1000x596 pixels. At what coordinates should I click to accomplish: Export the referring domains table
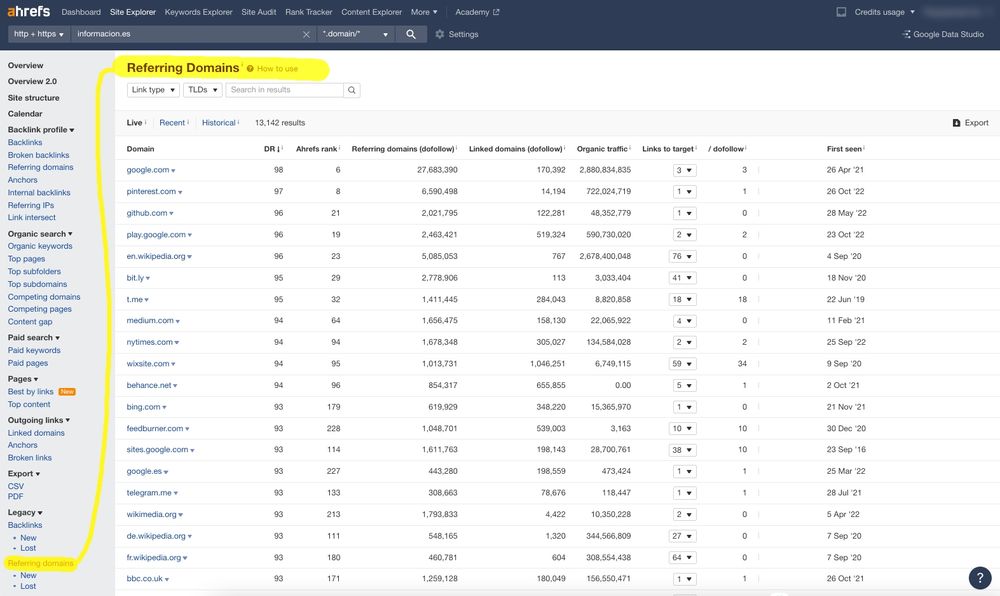pyautogui.click(x=970, y=123)
